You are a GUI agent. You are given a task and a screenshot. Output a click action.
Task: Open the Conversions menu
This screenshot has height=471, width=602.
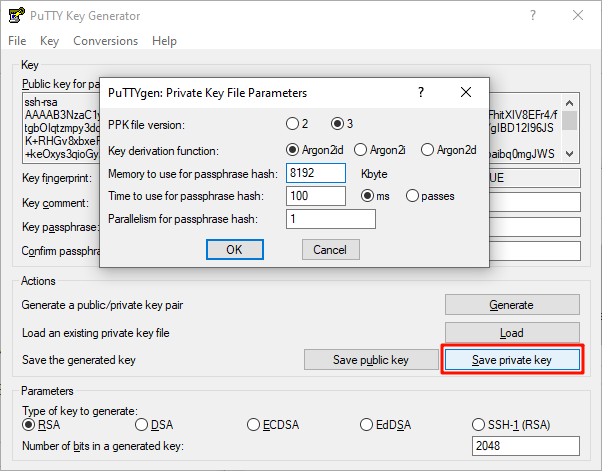click(x=106, y=41)
